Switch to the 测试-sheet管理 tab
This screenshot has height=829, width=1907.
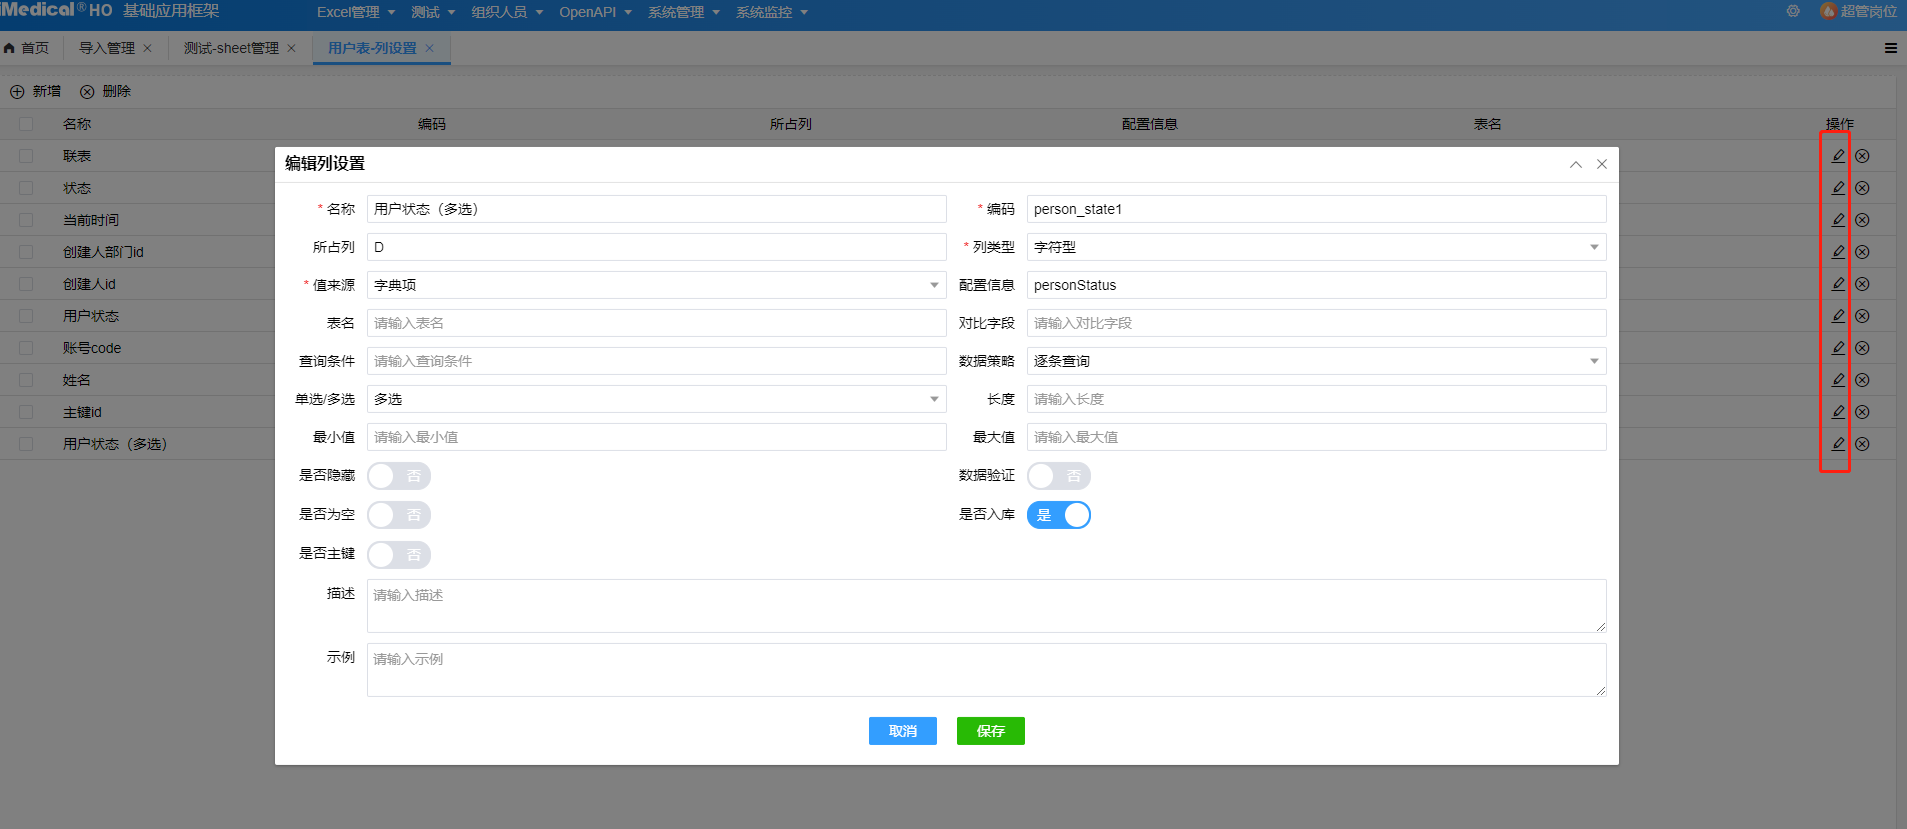coord(231,48)
